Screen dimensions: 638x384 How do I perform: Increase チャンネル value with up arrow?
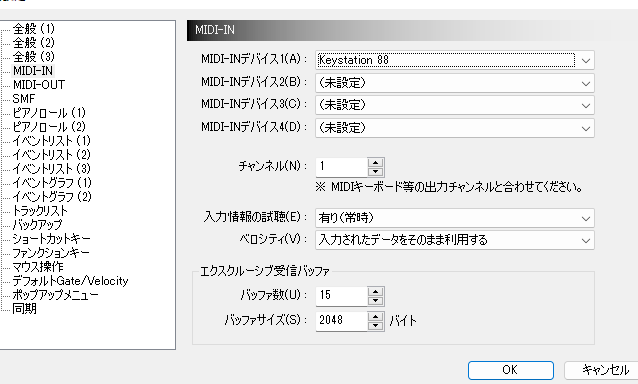click(375, 162)
